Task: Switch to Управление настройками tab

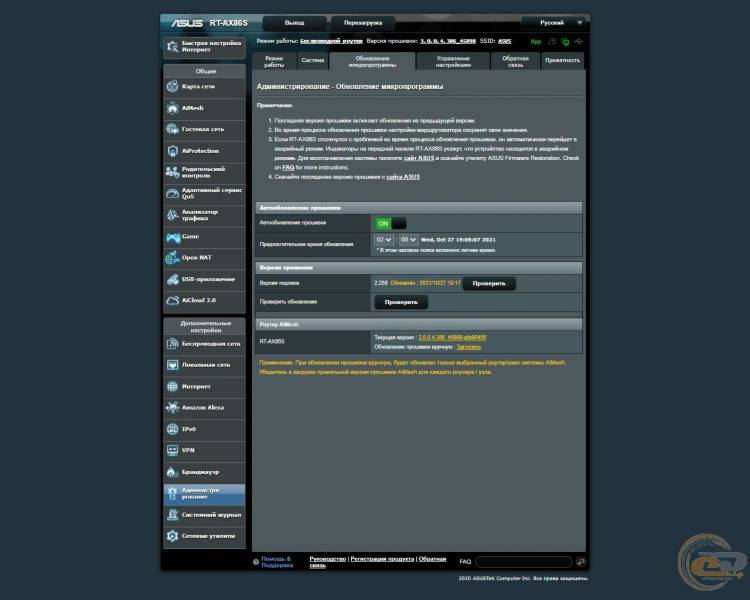Action: point(453,61)
